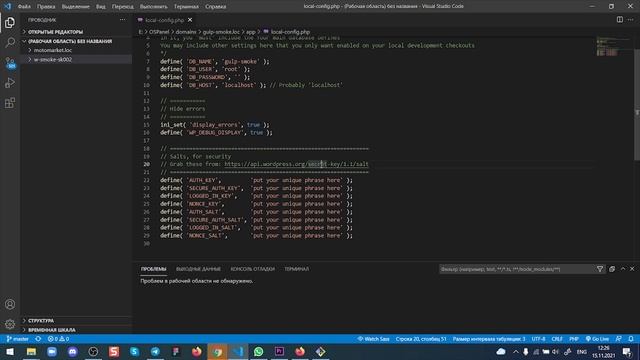Expand the Structure outline section
The height and width of the screenshot is (360, 640).
76,320
